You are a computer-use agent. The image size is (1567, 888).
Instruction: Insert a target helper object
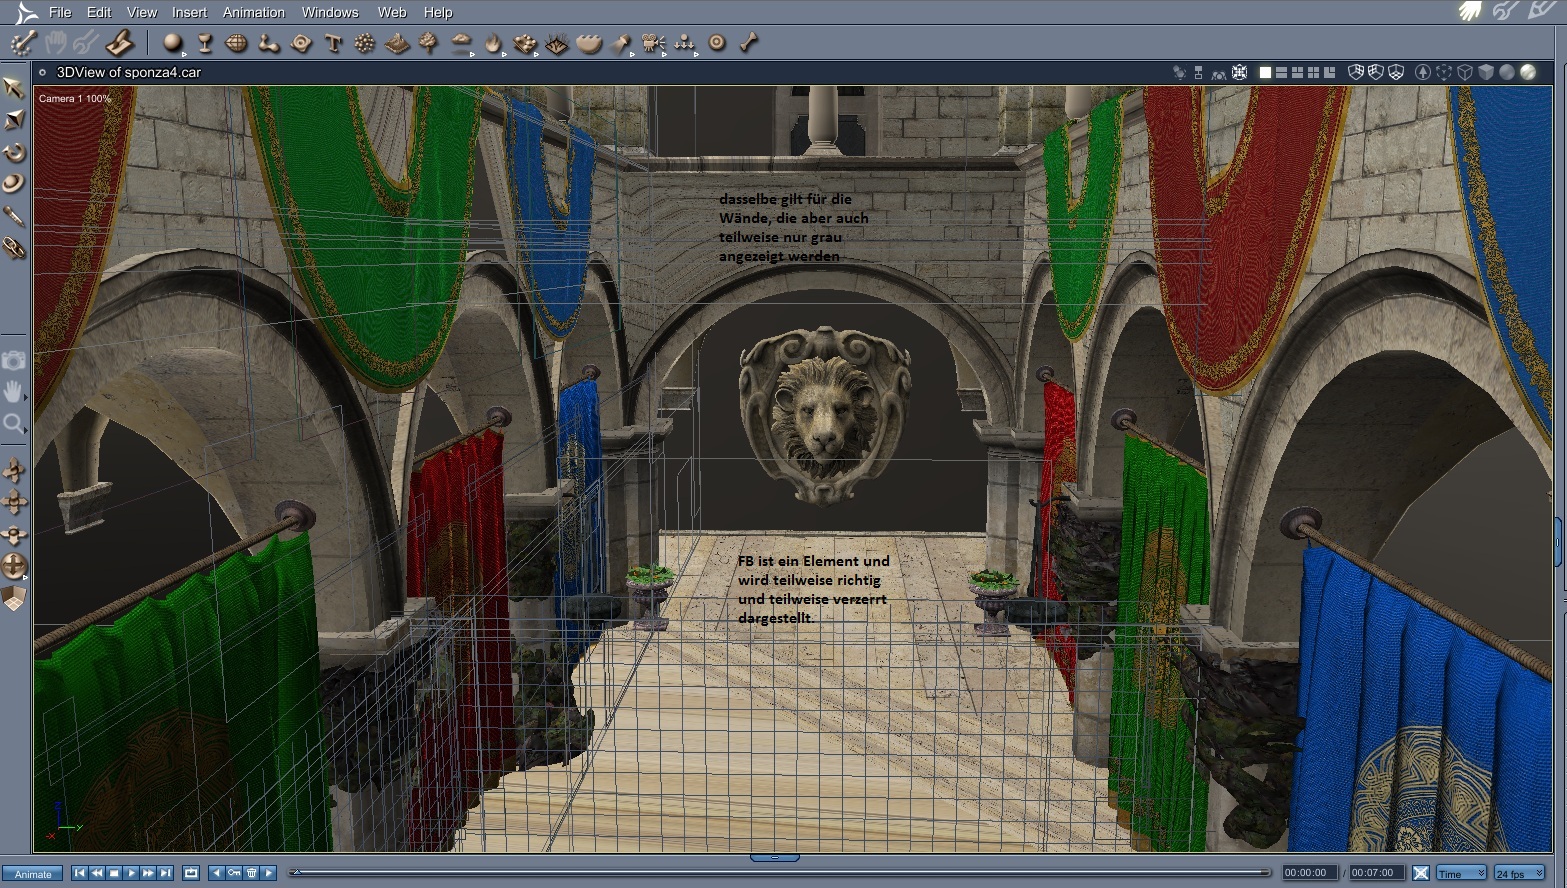click(x=717, y=43)
